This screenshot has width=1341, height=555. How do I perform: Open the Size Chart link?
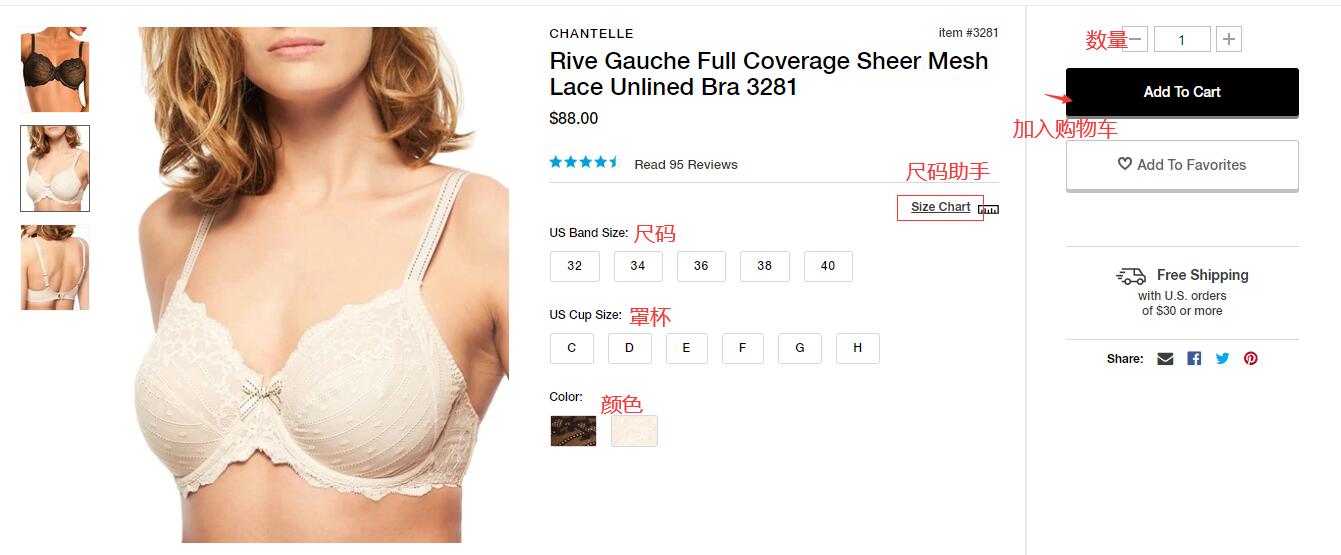[x=940, y=207]
